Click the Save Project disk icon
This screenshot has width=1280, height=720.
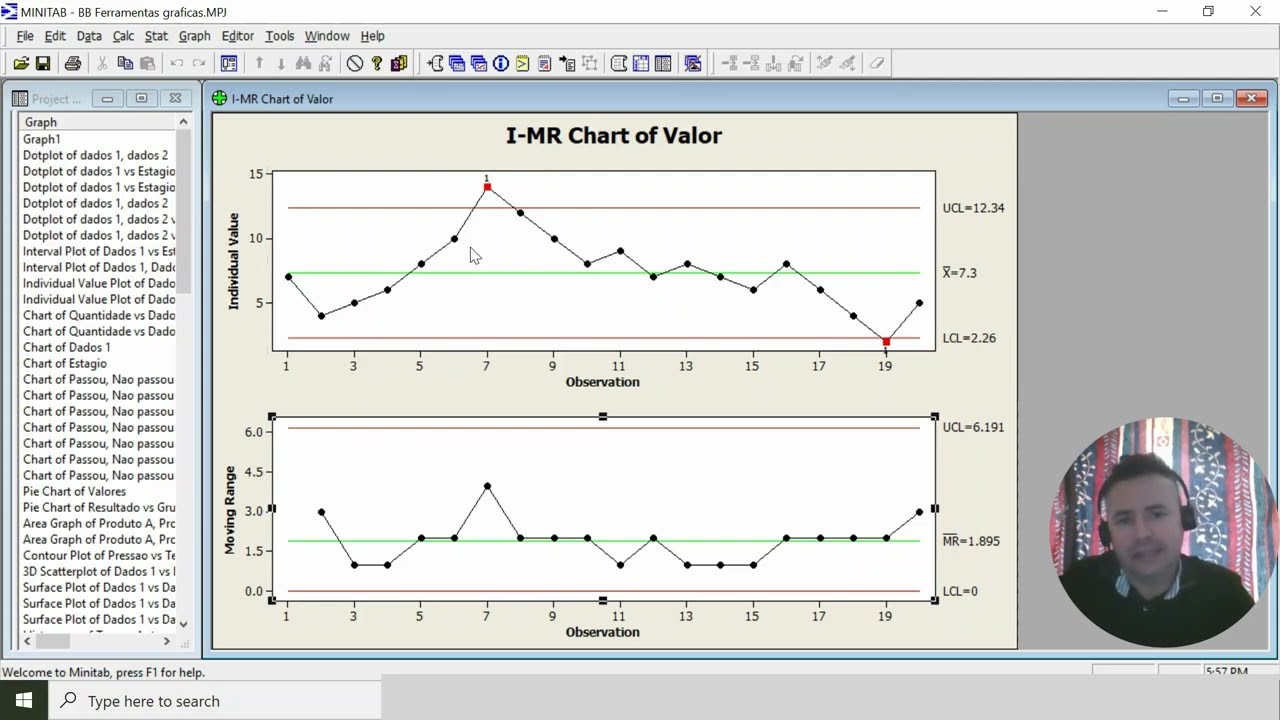(x=43, y=63)
